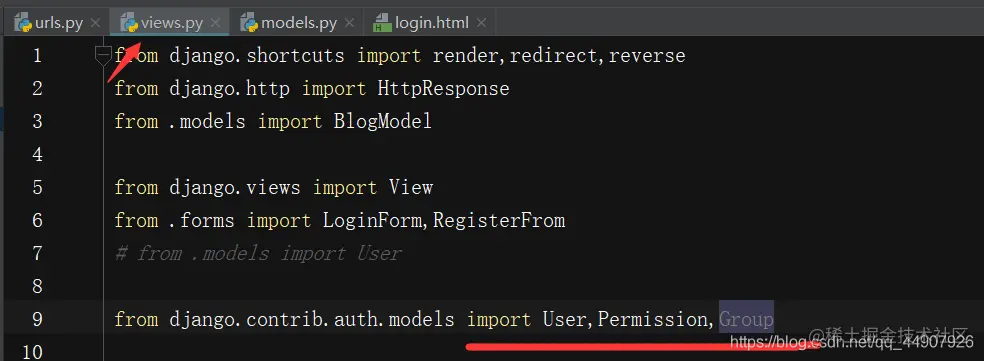Click 'BlogModel' on line 3
984x361 pixels.
tap(383, 121)
